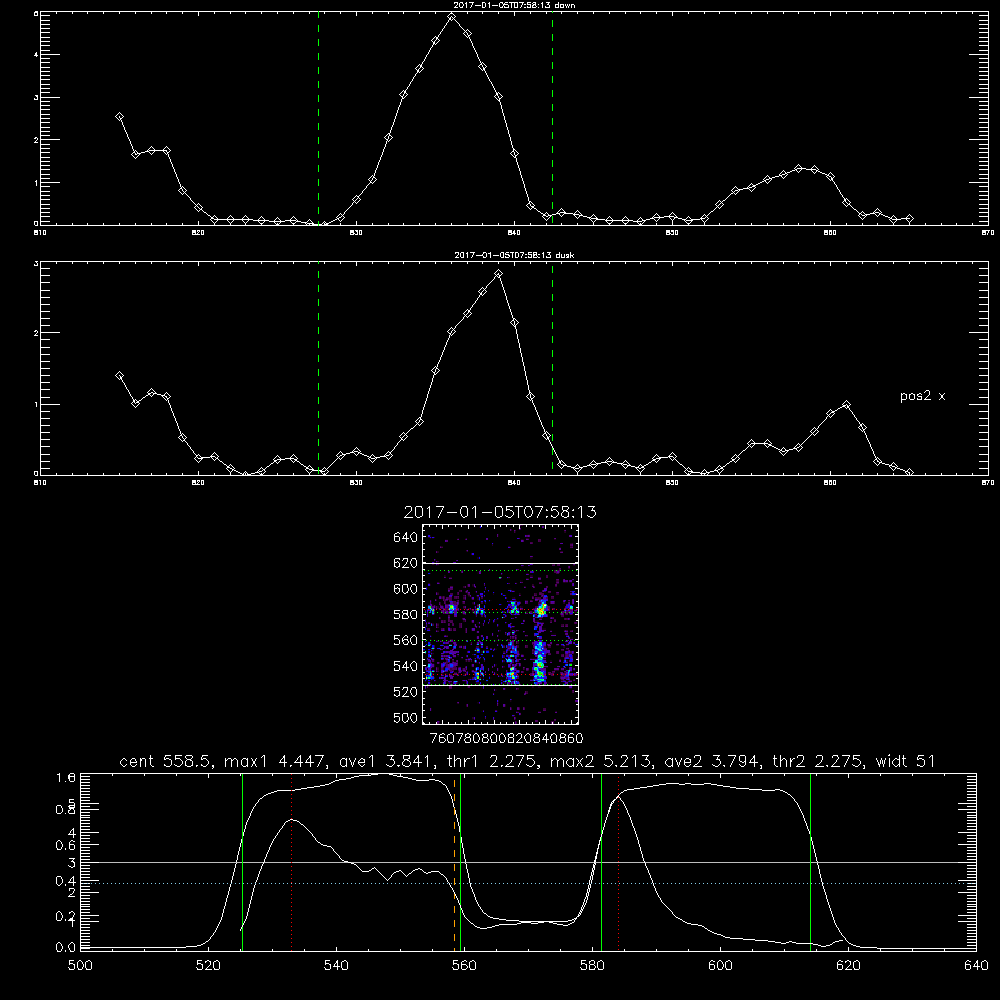Select first data diamond of dawn curve
This screenshot has height=1000, width=1000.
pos(119,117)
